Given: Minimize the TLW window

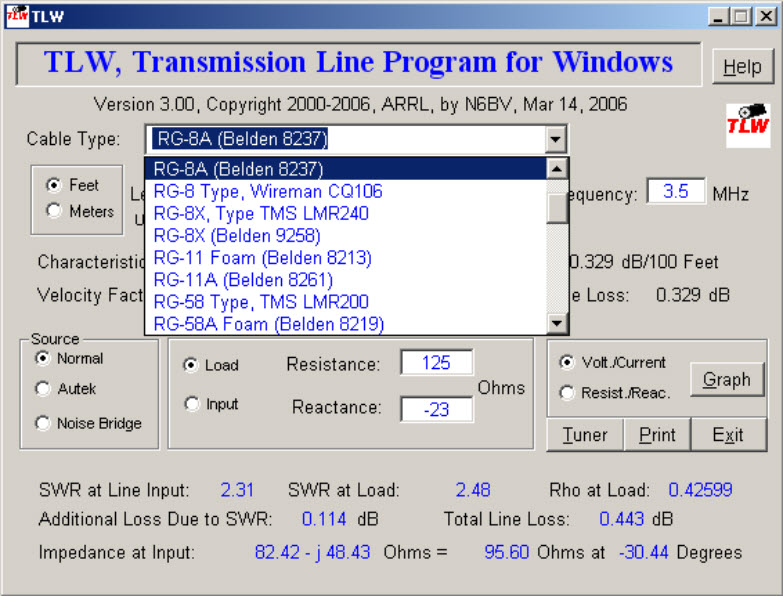Looking at the screenshot, I should click(x=718, y=16).
